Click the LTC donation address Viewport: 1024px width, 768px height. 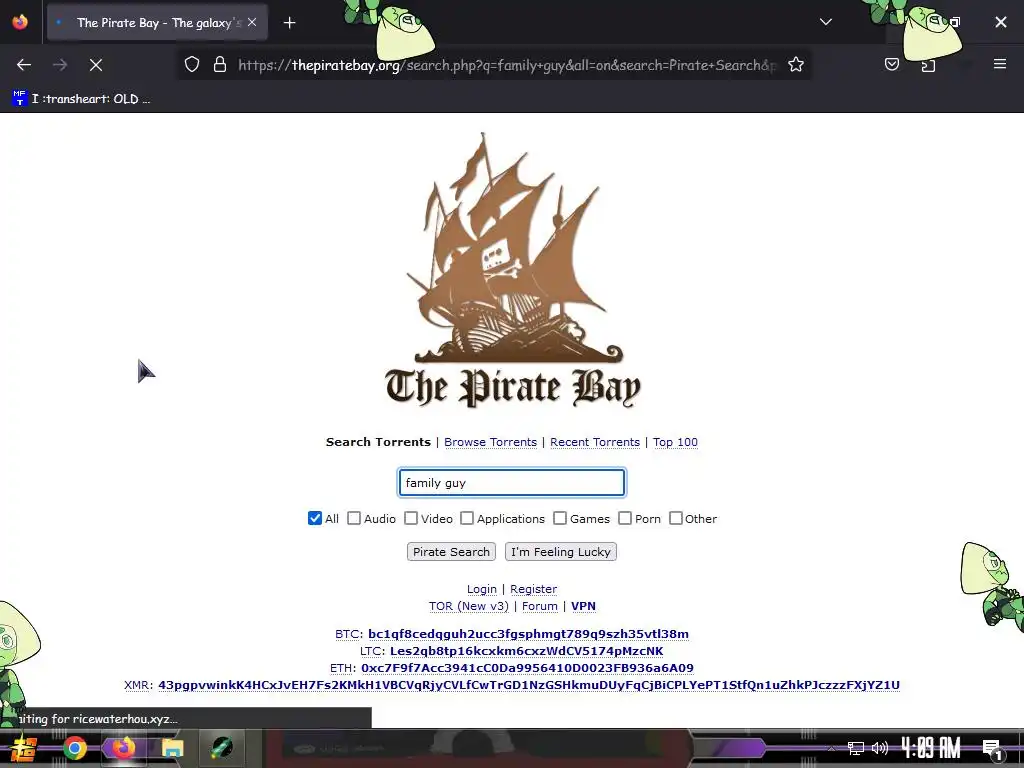526,651
